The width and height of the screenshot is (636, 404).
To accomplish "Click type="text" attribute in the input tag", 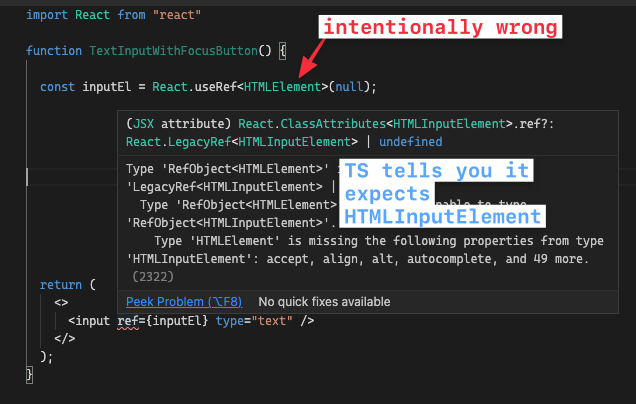I will [x=254, y=321].
